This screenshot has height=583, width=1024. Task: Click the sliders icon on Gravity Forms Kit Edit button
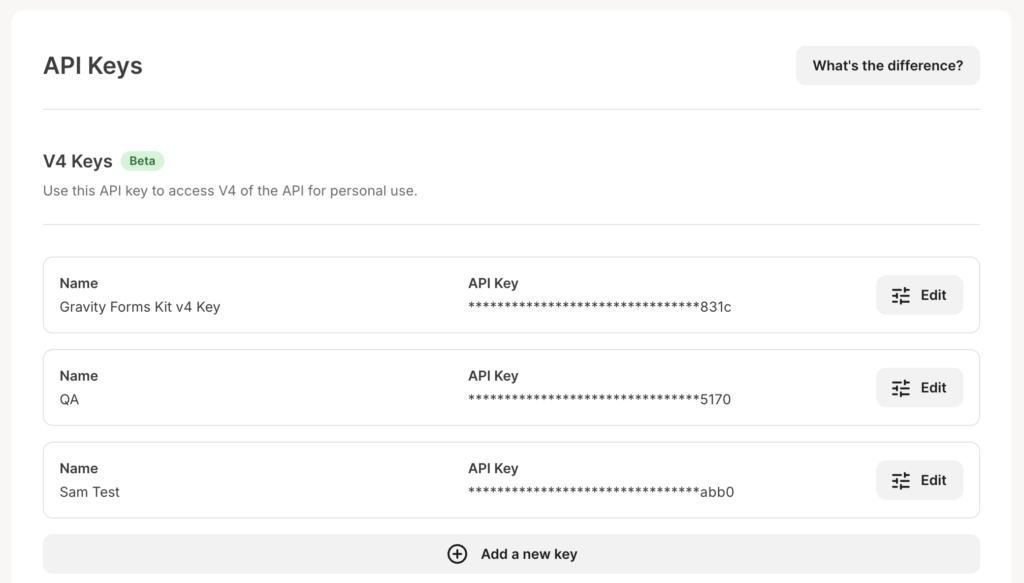click(898, 295)
